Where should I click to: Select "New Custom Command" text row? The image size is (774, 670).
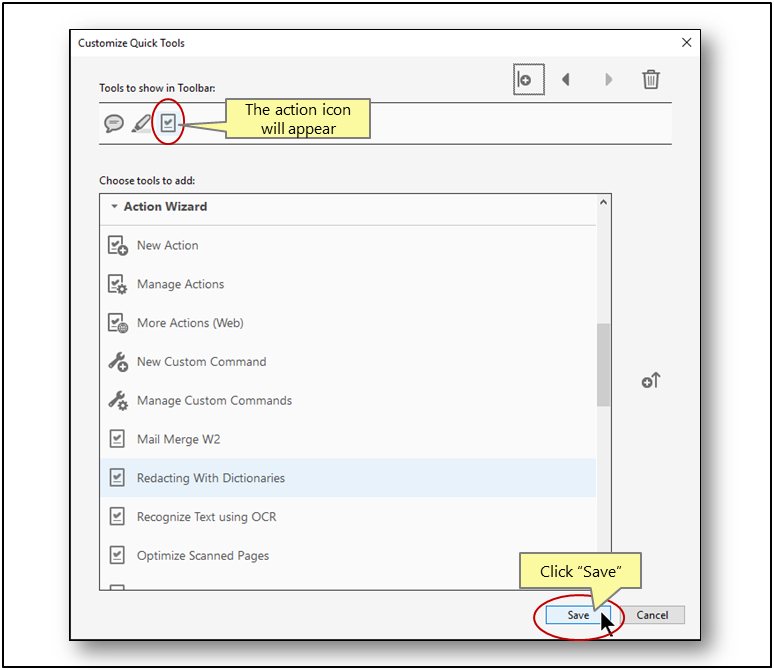[348, 362]
